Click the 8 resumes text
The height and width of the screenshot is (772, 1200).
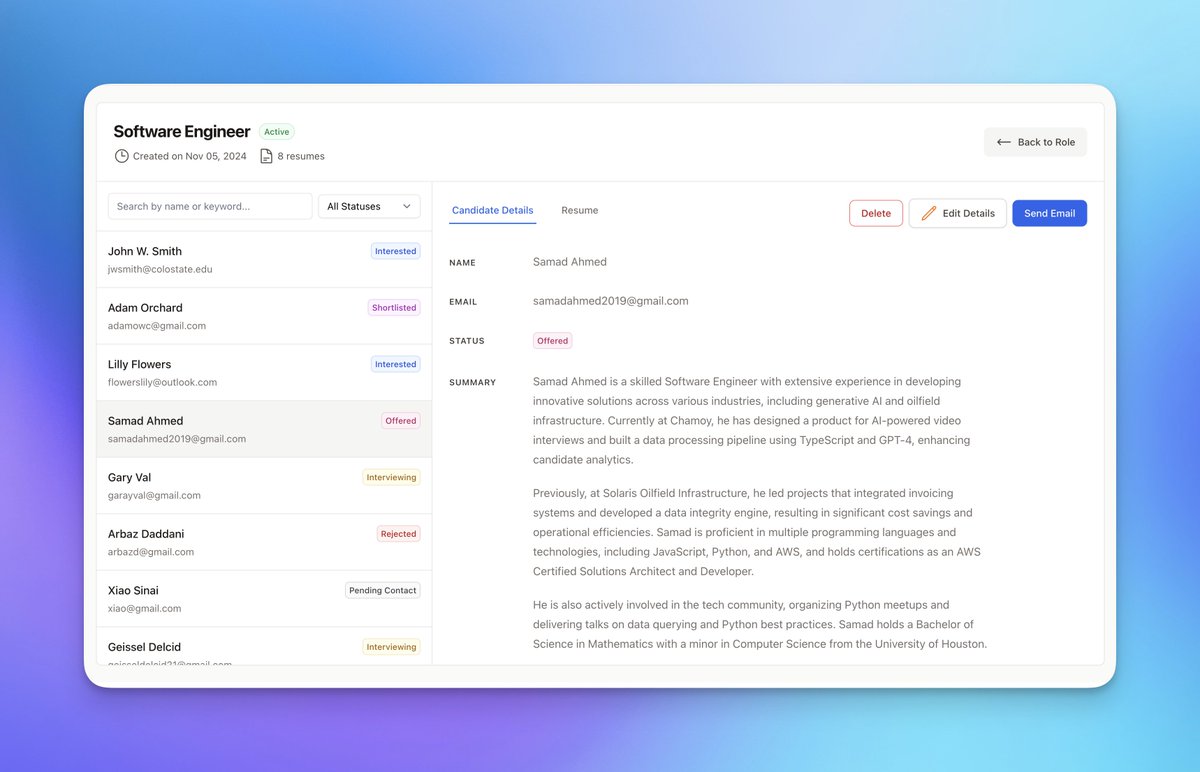point(301,156)
